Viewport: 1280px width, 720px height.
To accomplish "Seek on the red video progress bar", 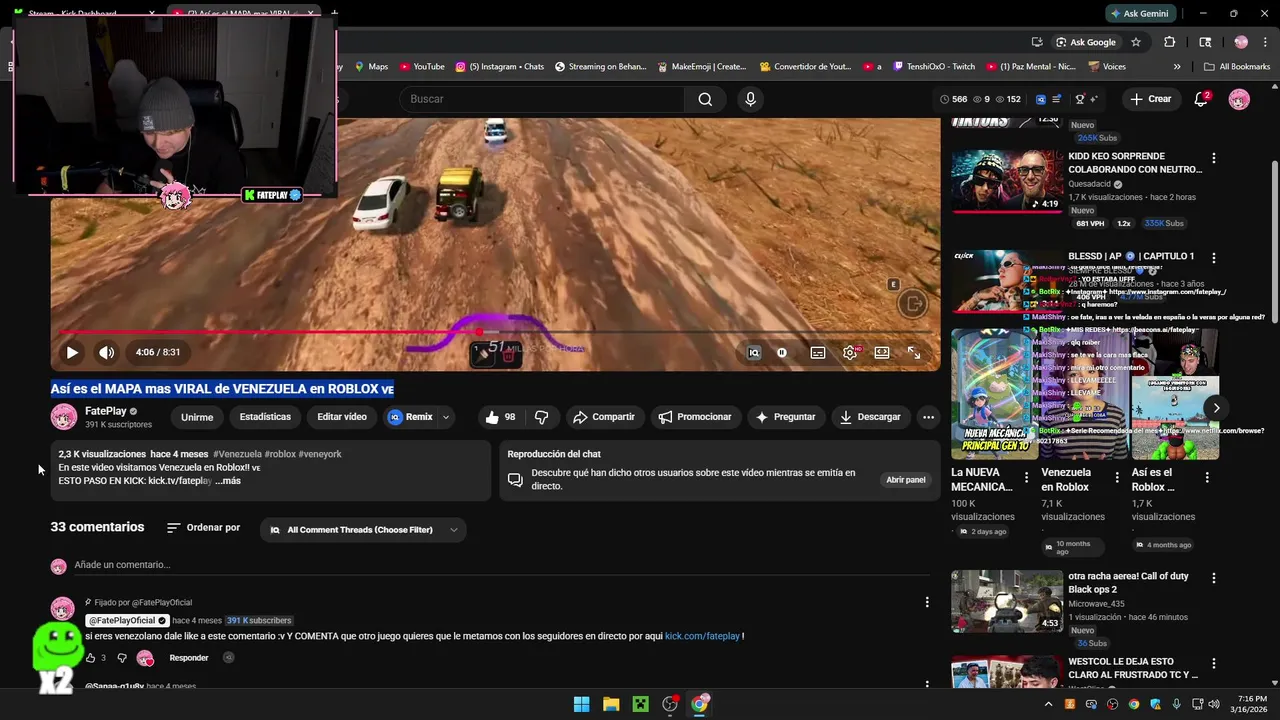I will tap(495, 332).
